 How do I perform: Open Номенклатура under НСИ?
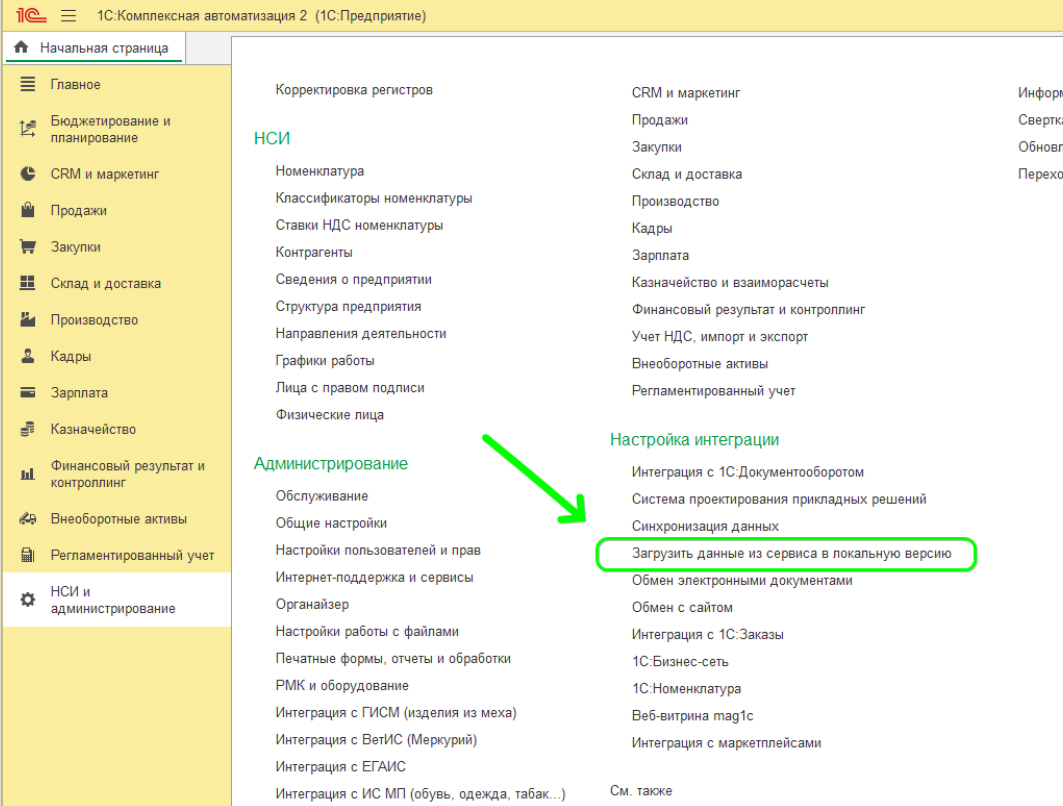coord(319,171)
